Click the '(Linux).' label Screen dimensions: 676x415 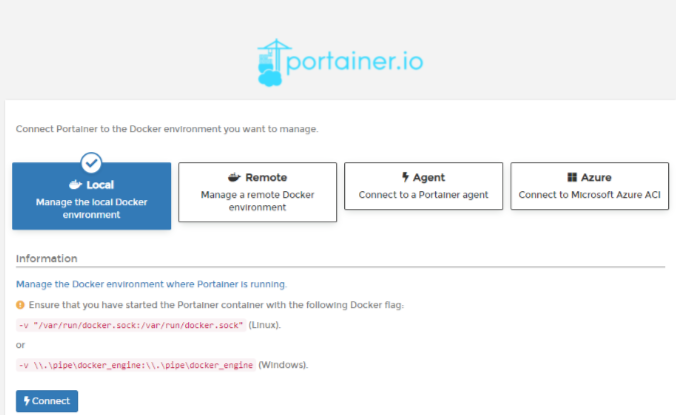pyautogui.click(x=264, y=325)
